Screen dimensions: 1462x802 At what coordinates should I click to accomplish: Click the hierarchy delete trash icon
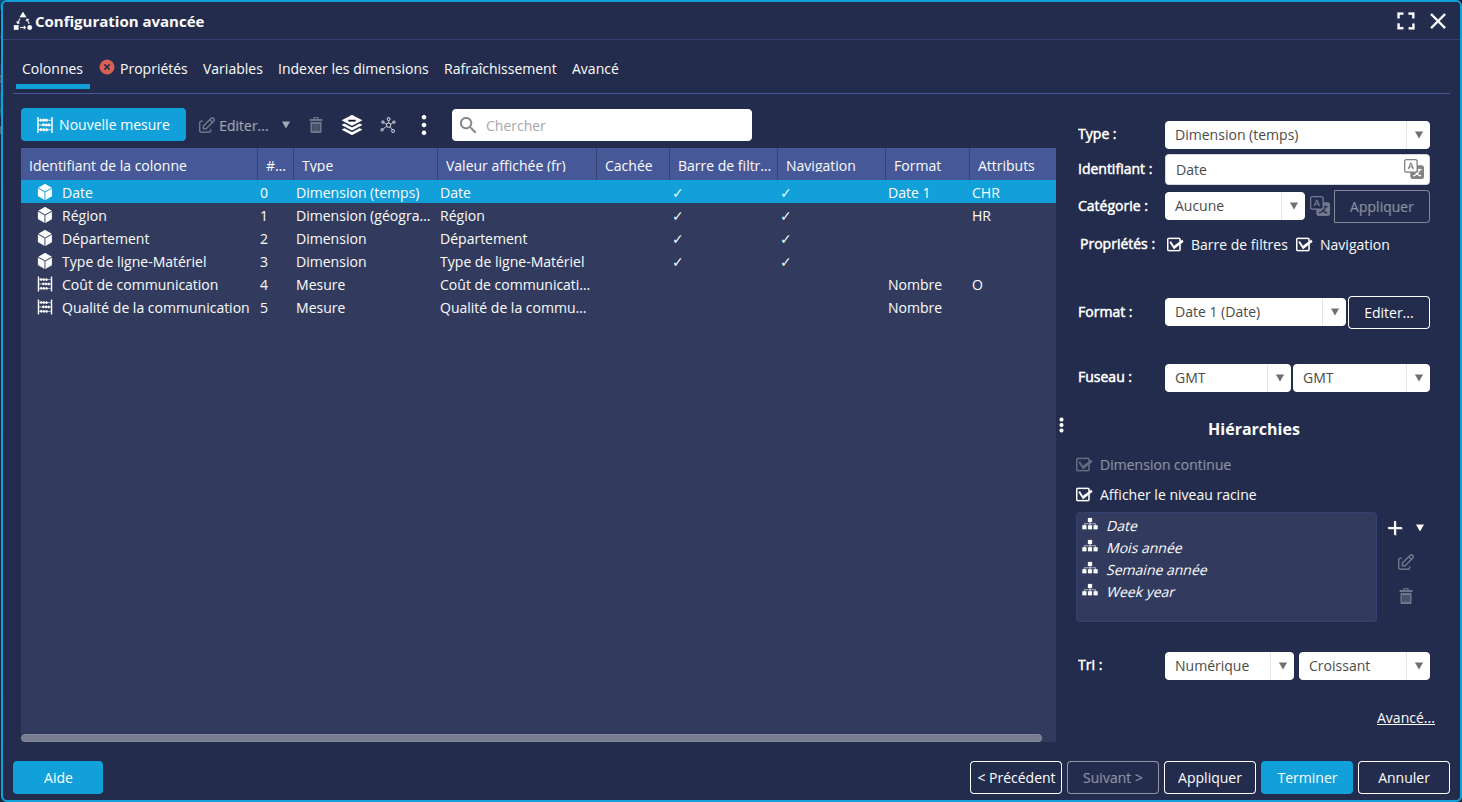(1405, 596)
